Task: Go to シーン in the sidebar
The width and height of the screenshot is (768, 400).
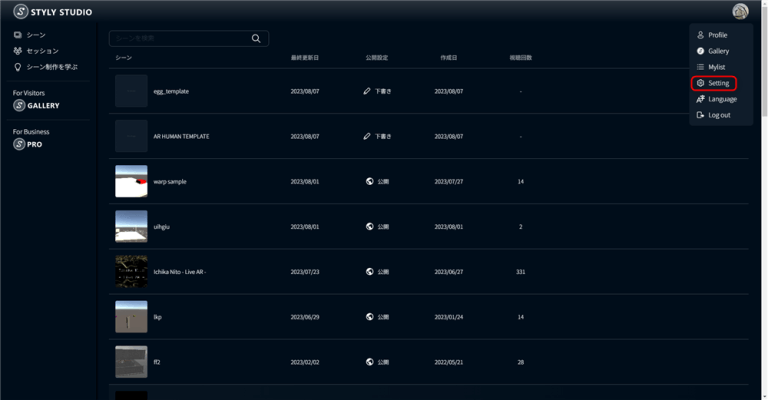Action: [x=36, y=35]
